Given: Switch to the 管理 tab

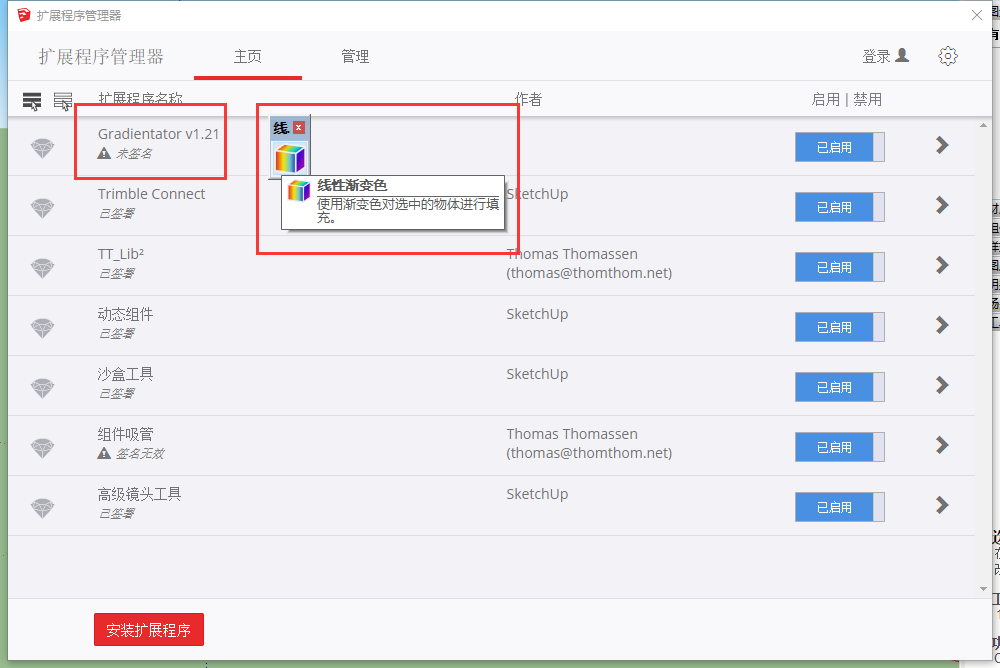Looking at the screenshot, I should coord(355,57).
